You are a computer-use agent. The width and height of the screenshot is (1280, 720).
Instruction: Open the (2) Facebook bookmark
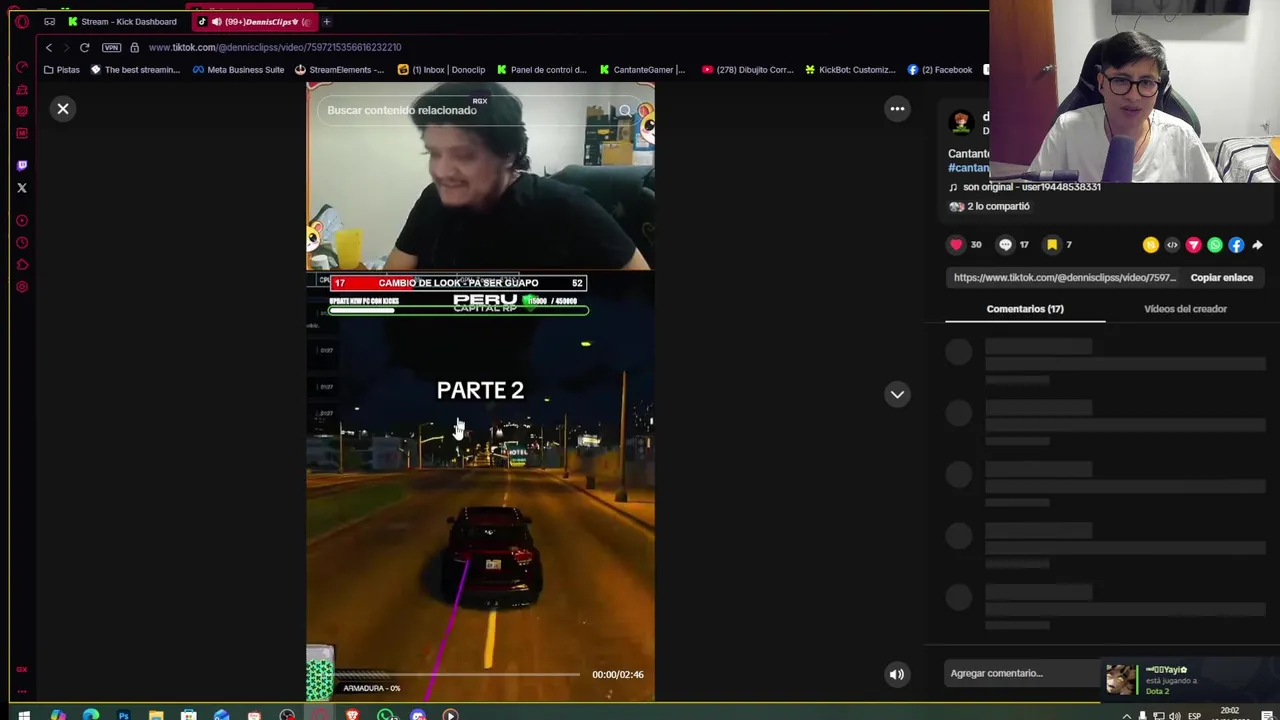point(940,70)
